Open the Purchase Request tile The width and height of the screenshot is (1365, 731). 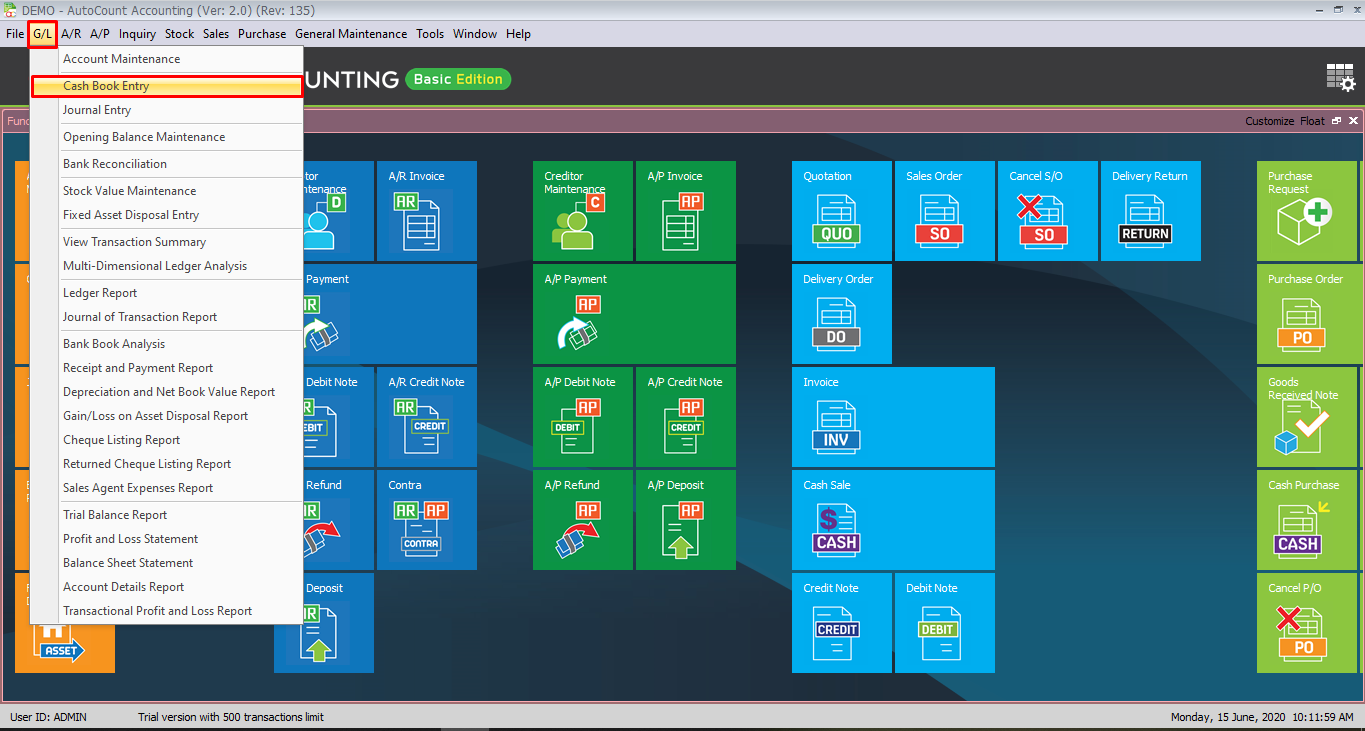(x=1307, y=211)
